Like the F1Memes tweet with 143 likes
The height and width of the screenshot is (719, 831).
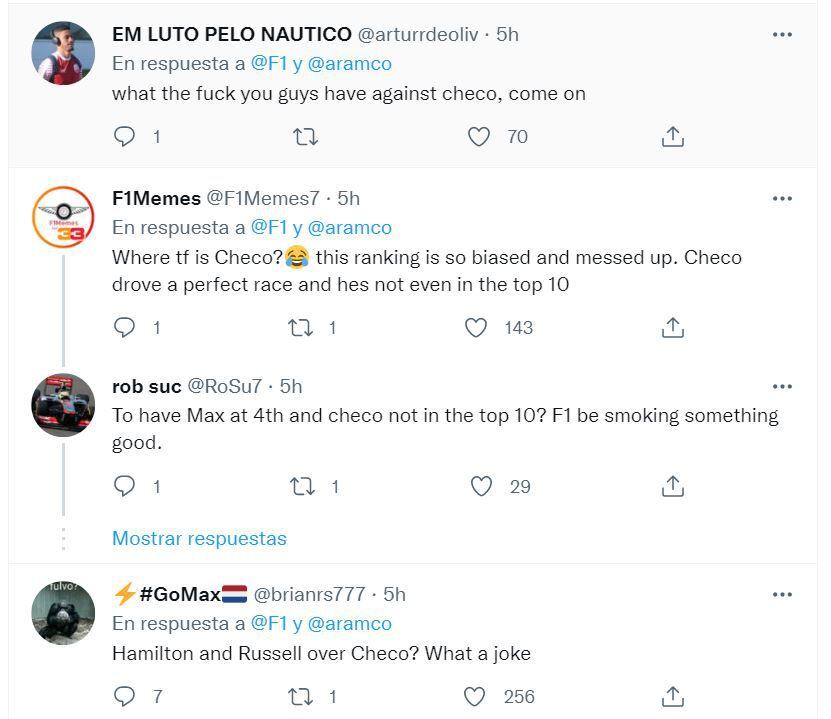coord(477,327)
